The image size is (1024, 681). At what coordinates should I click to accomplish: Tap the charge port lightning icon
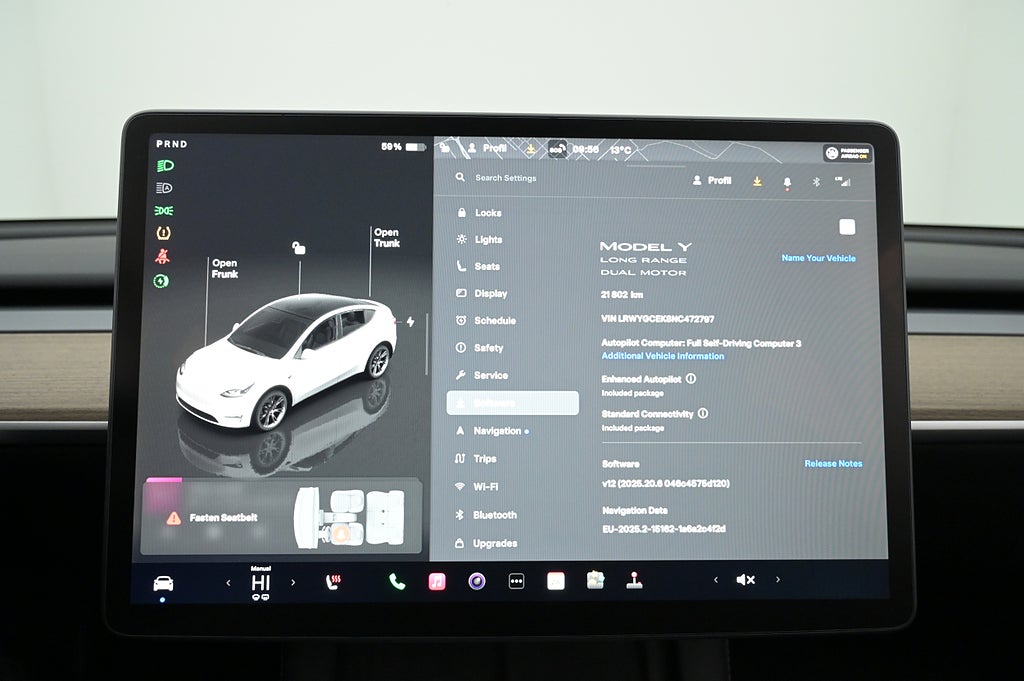[410, 322]
